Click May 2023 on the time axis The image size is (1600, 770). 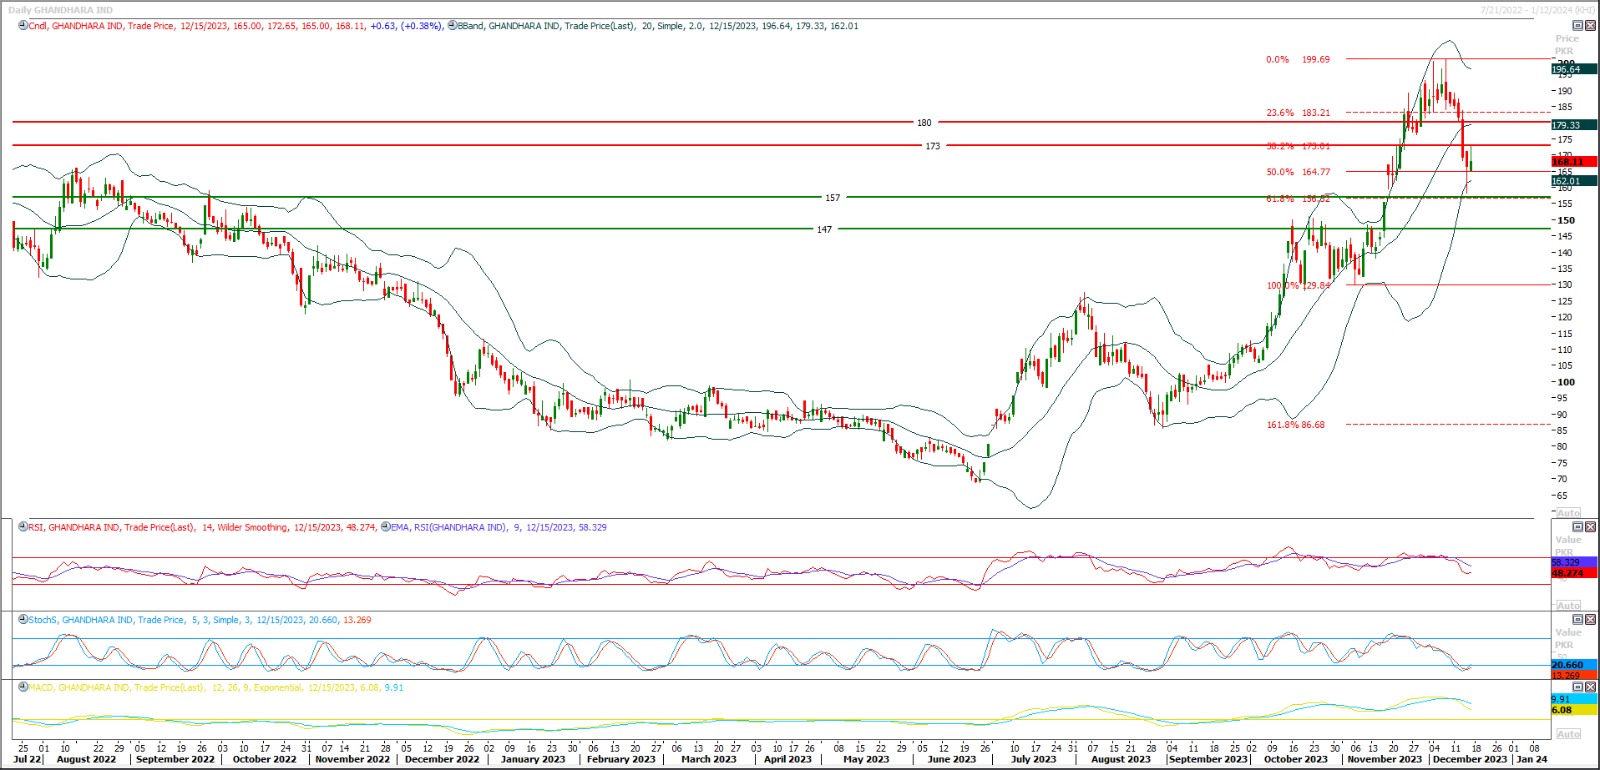(866, 759)
